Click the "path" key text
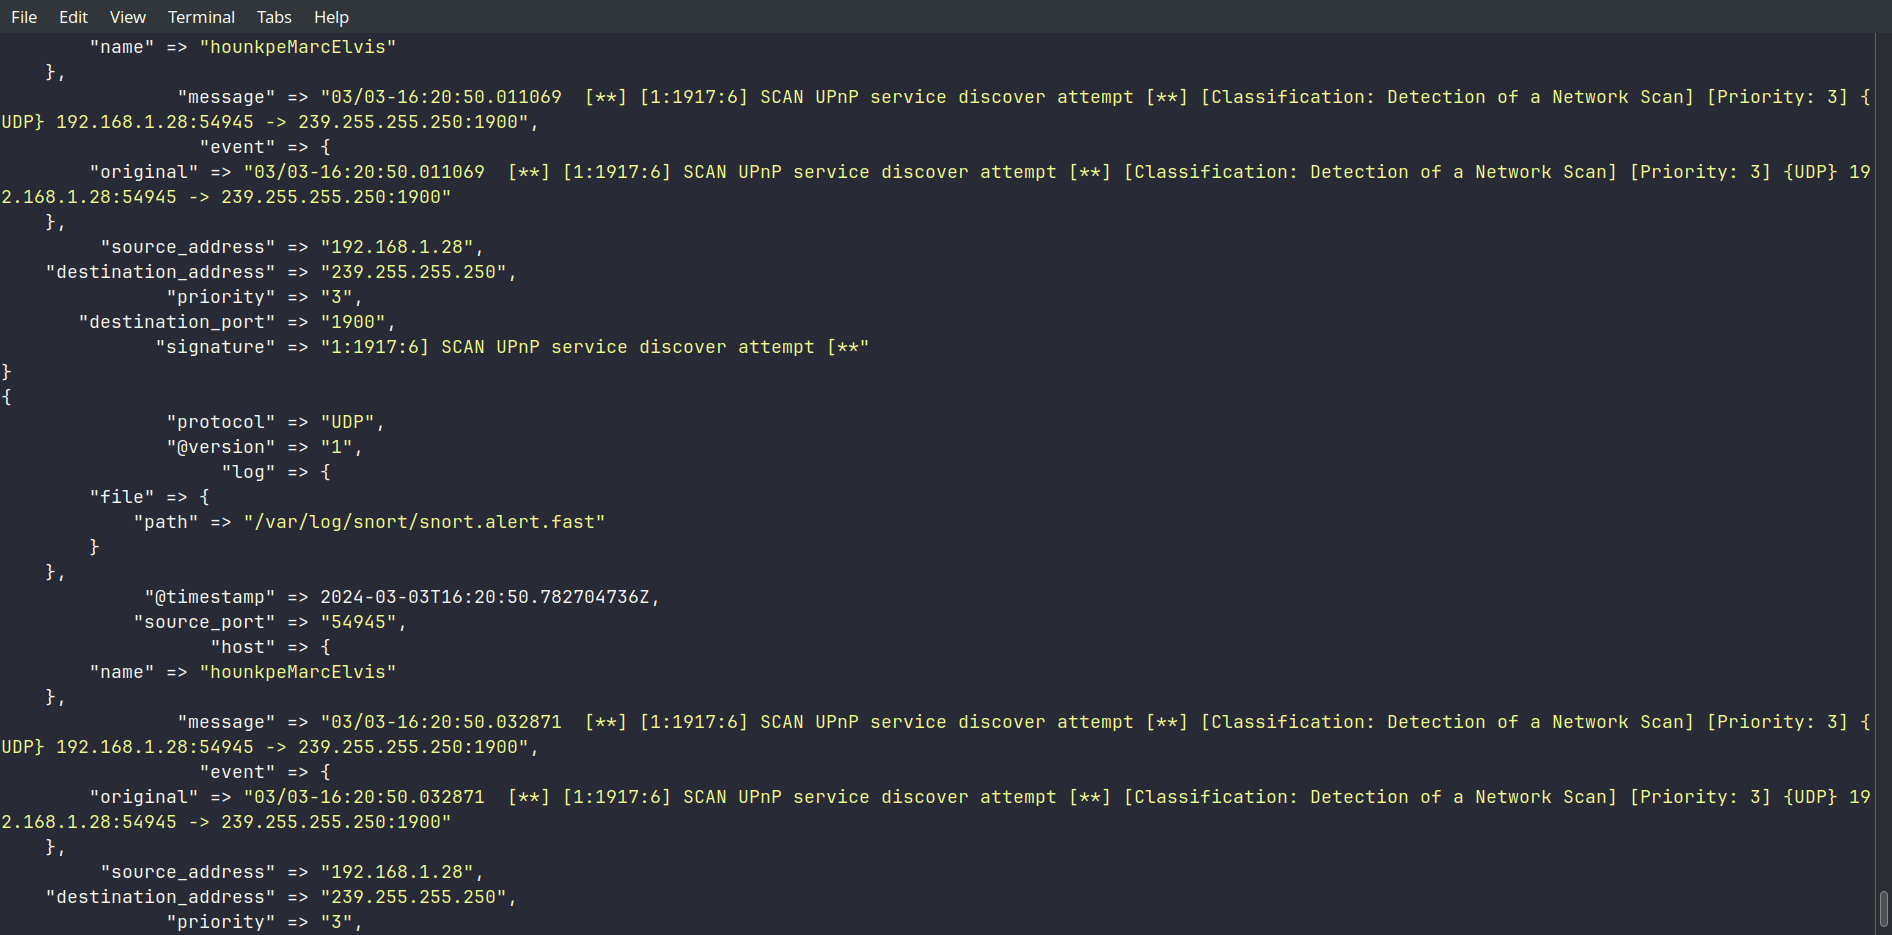The height and width of the screenshot is (935, 1892). pyautogui.click(x=166, y=522)
